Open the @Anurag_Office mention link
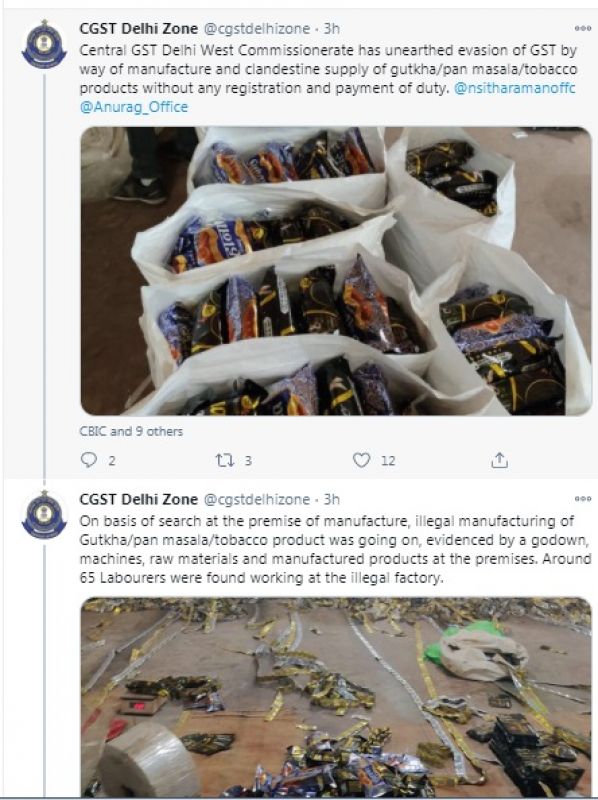The width and height of the screenshot is (598, 800). click(134, 107)
